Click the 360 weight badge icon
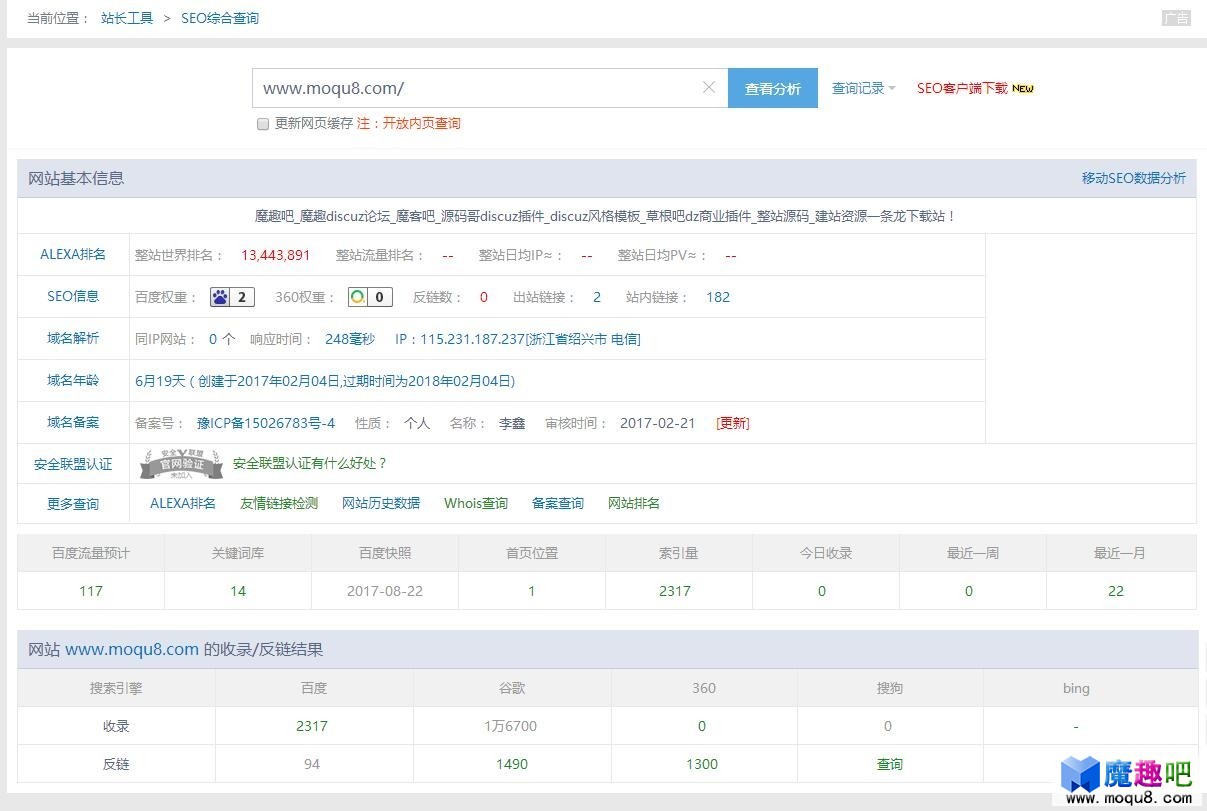Screen dimensions: 1207x811 point(370,297)
